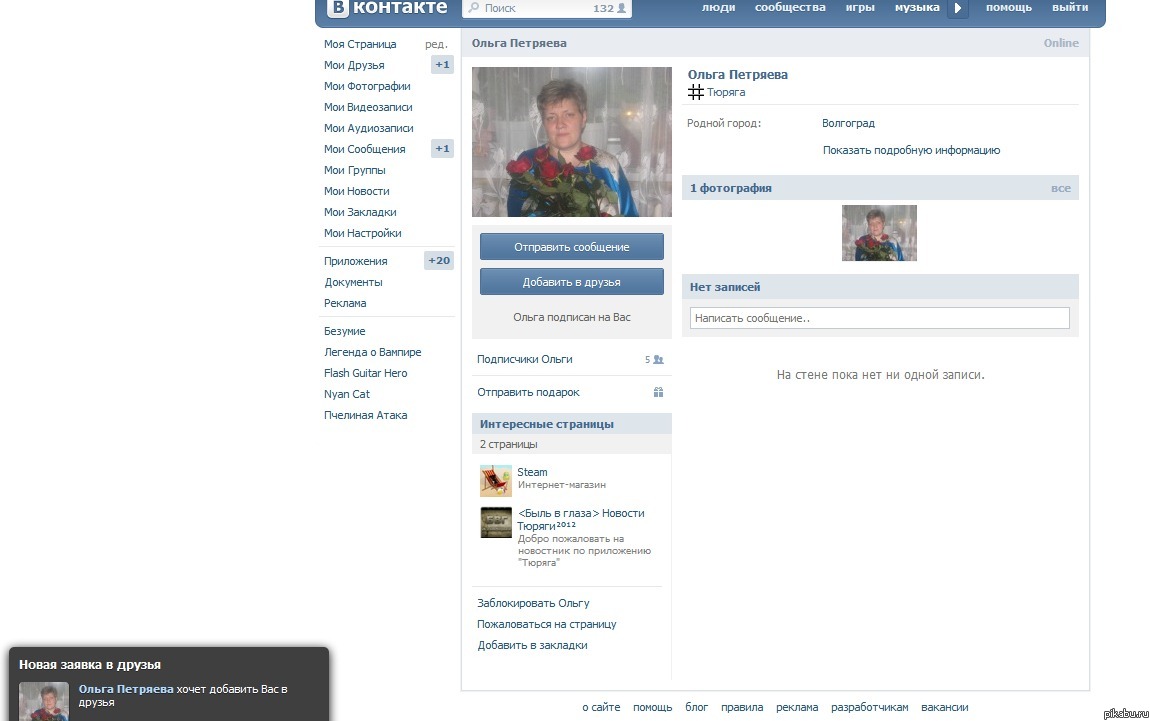Show all photos via все link
The width and height of the screenshot is (1150, 721).
tap(1060, 188)
